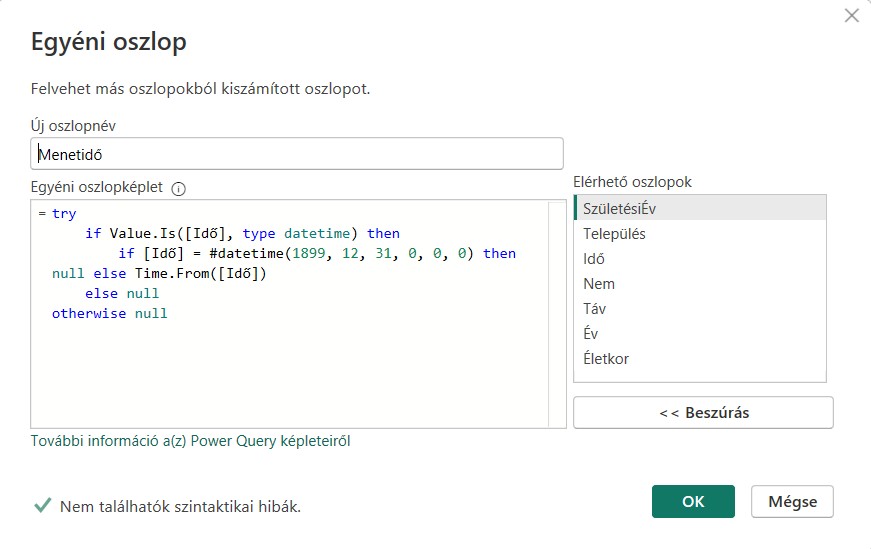Click the green checkmark syntax status icon

pos(42,505)
